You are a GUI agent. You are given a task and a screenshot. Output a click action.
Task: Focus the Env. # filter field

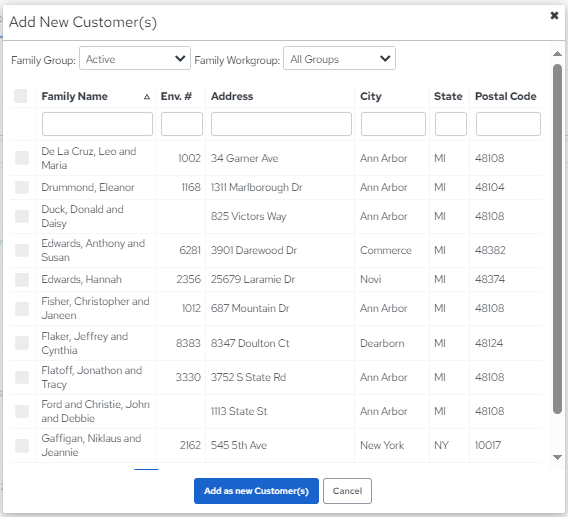tap(182, 124)
